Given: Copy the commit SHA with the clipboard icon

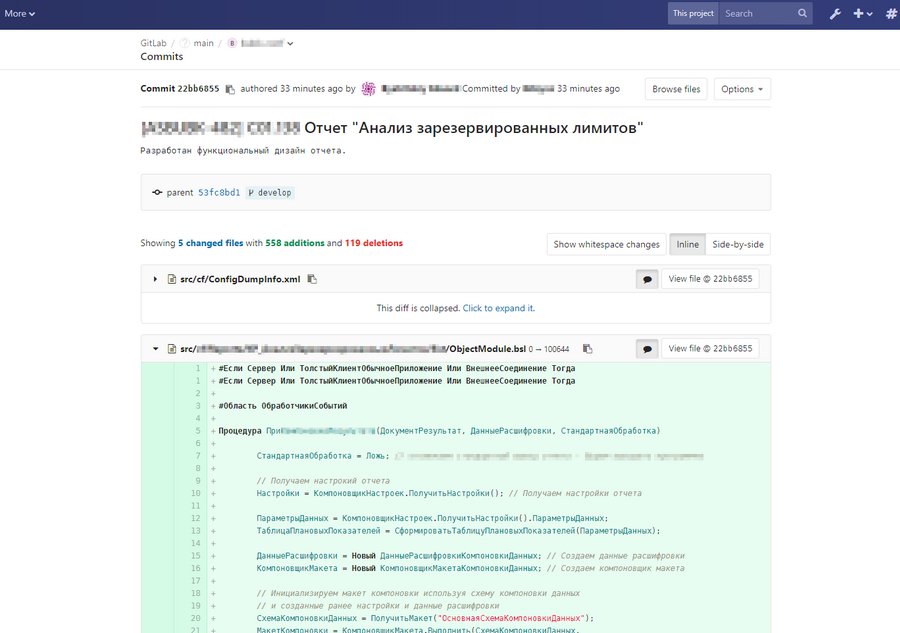Looking at the screenshot, I should pos(229,89).
